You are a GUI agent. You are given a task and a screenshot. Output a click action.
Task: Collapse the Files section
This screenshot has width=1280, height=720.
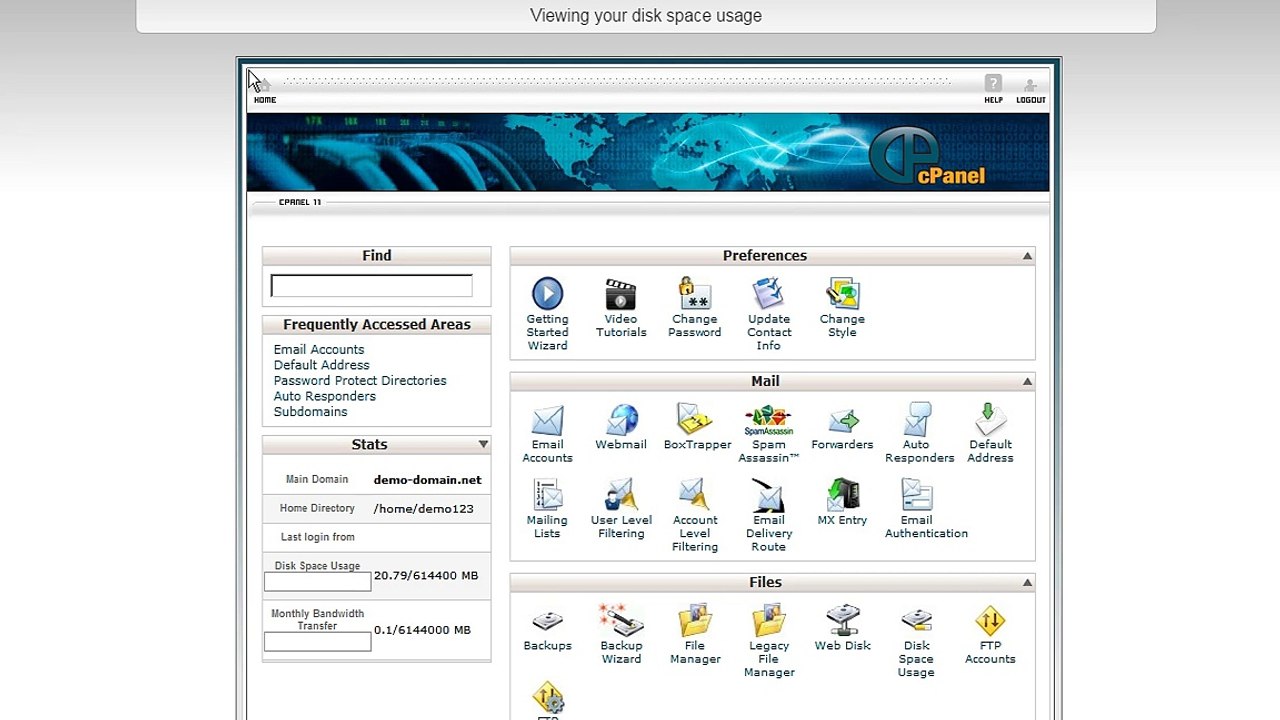[x=1027, y=583]
